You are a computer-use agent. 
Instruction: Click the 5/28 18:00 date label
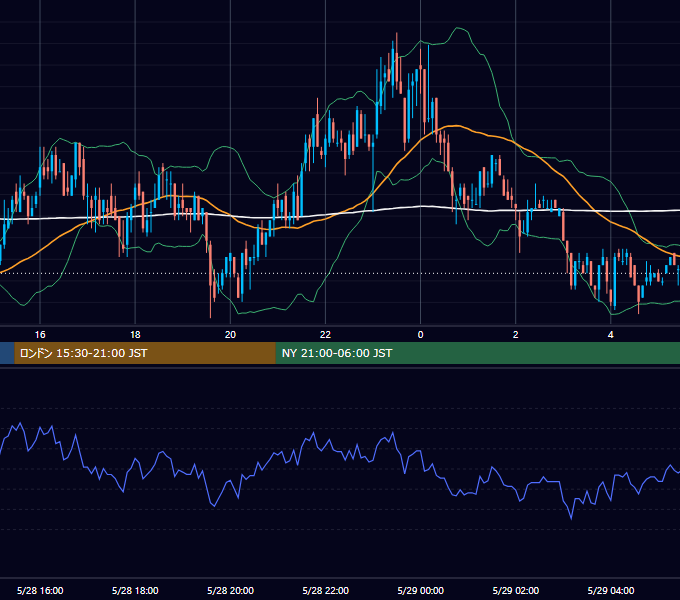(x=135, y=590)
